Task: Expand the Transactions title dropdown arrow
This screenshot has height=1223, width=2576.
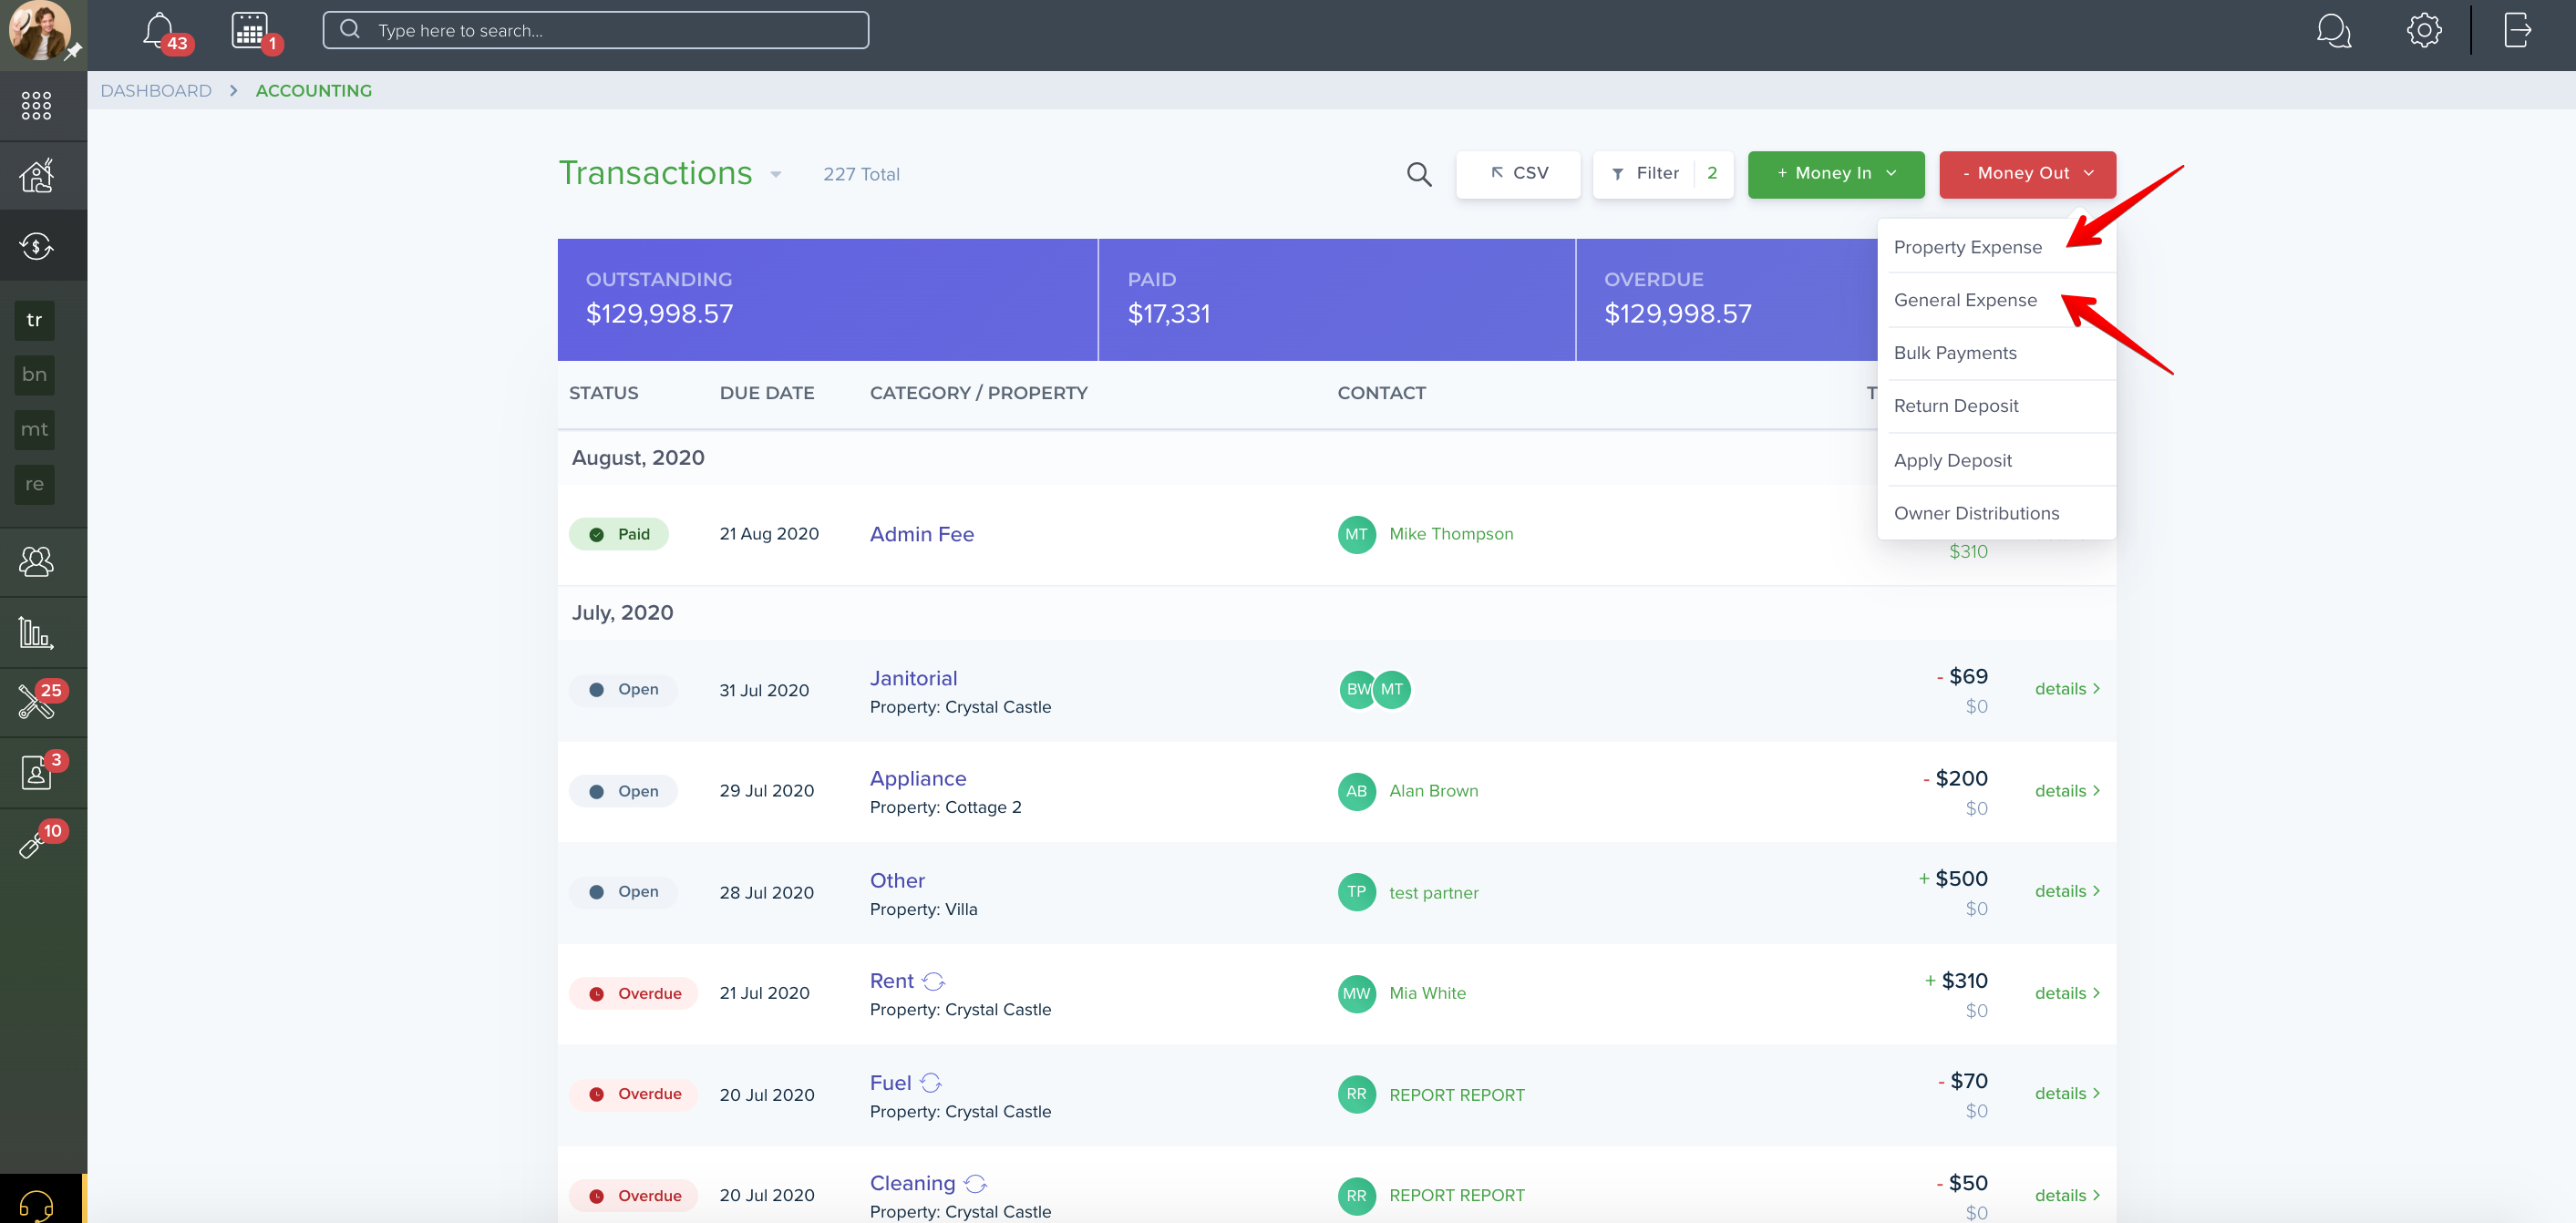Action: (775, 175)
